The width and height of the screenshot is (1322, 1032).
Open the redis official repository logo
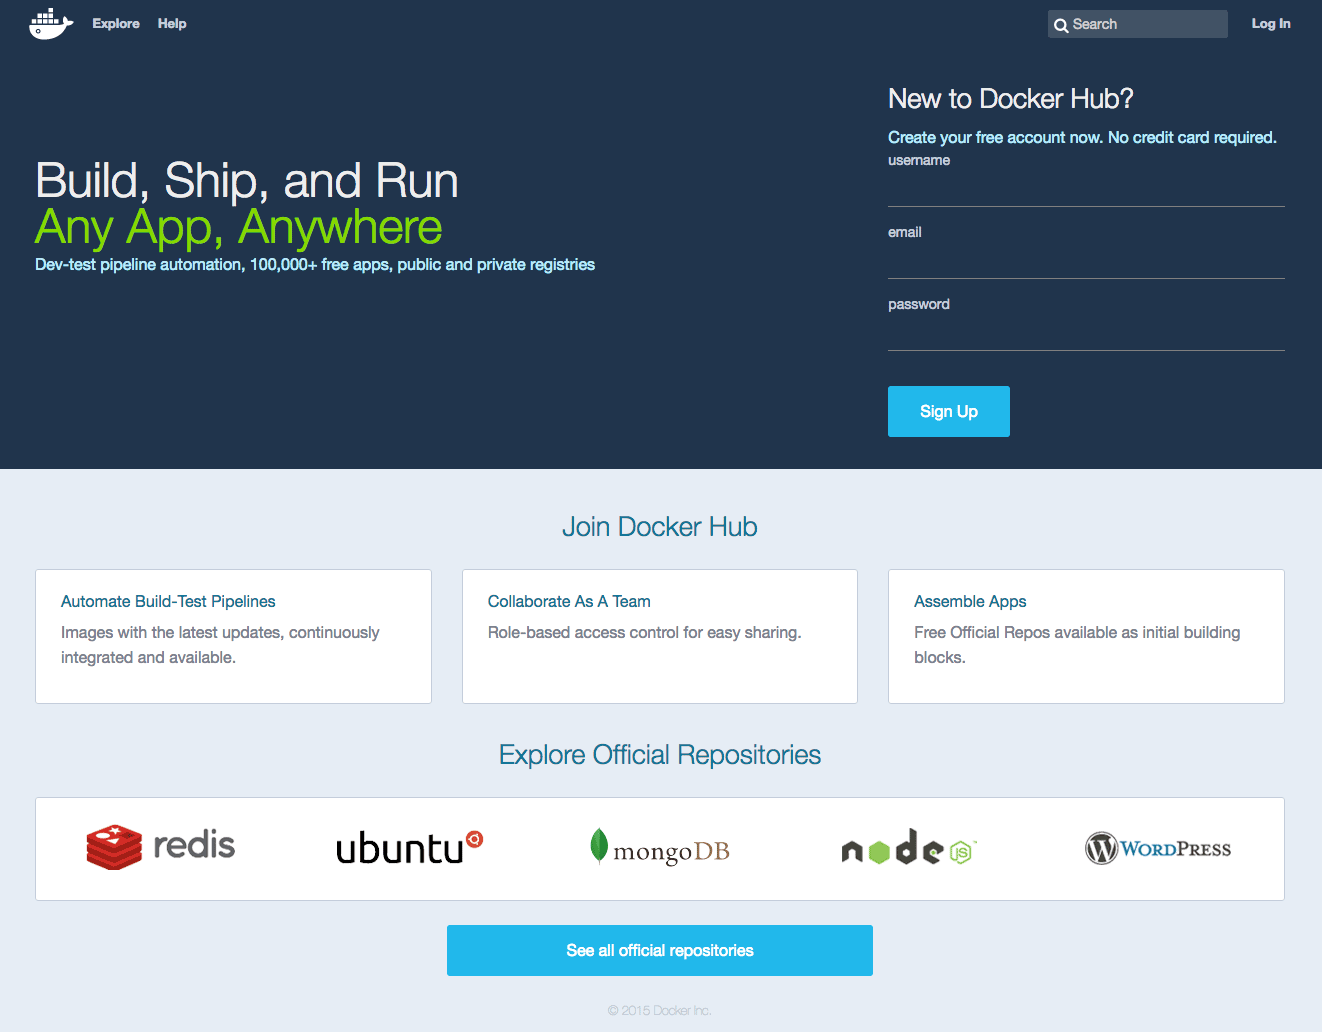click(160, 846)
